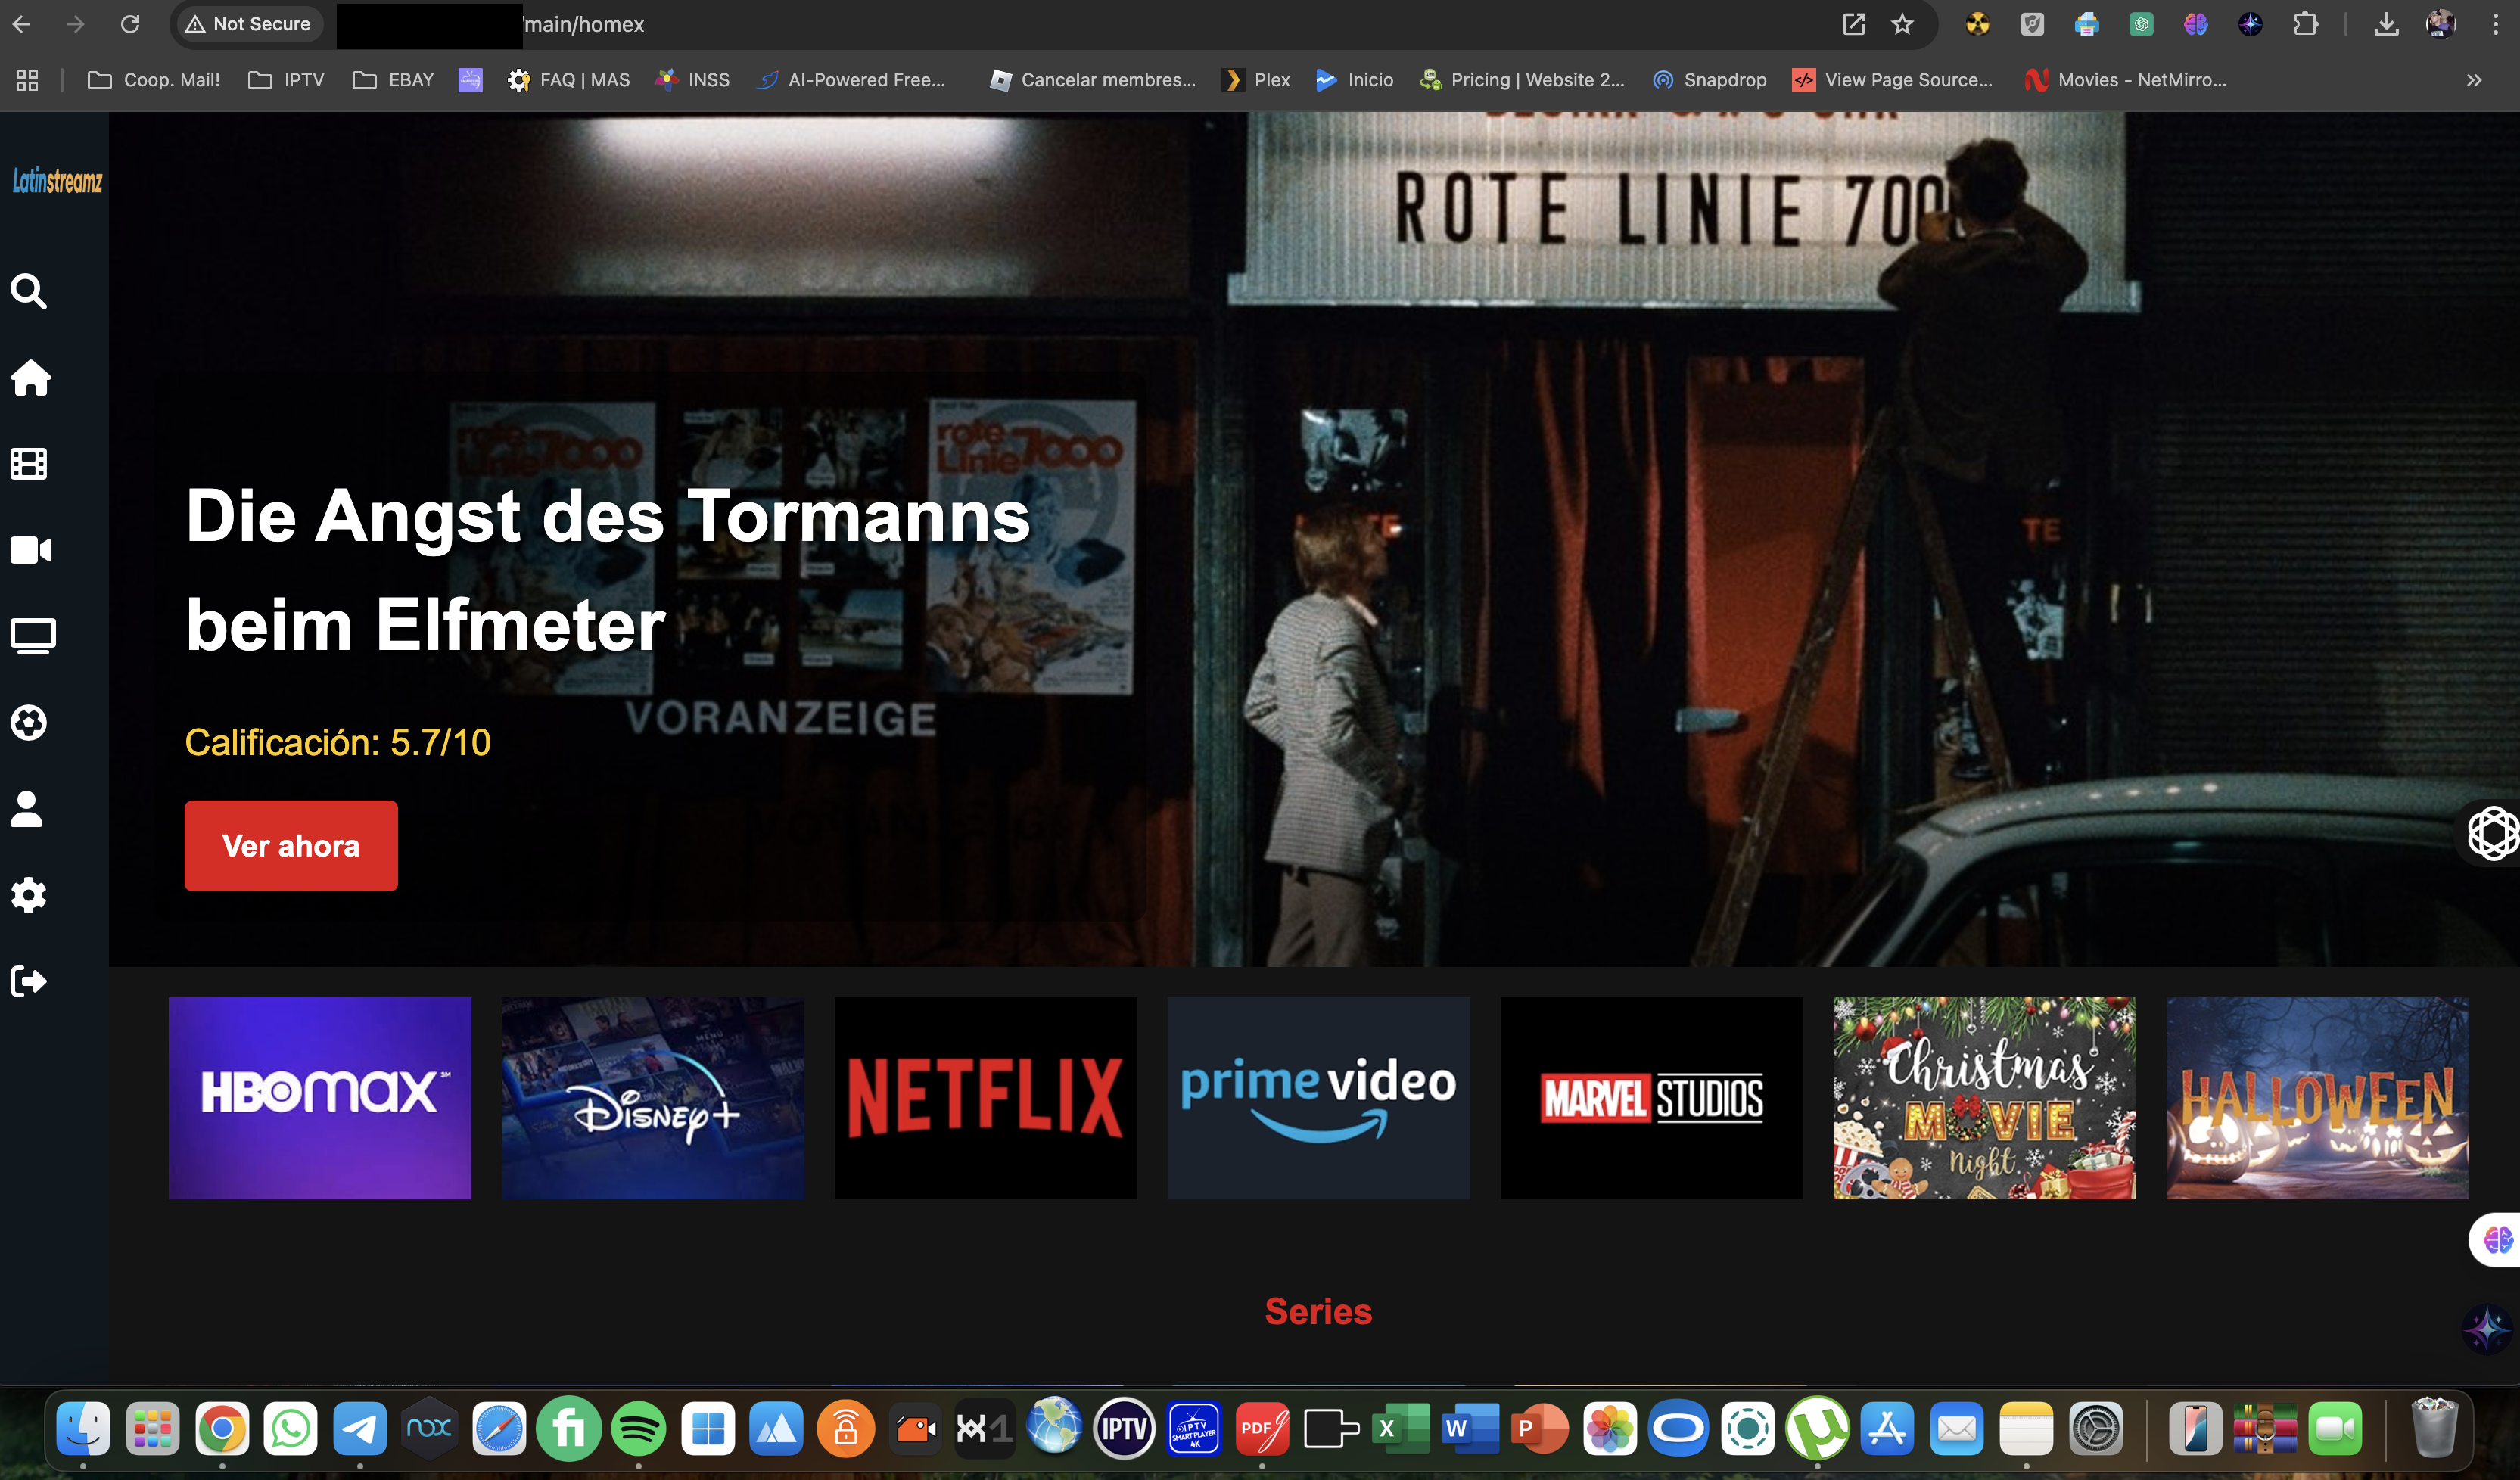Open Sports via the soccer ball icon
2520x1480 pixels.
coord(29,722)
